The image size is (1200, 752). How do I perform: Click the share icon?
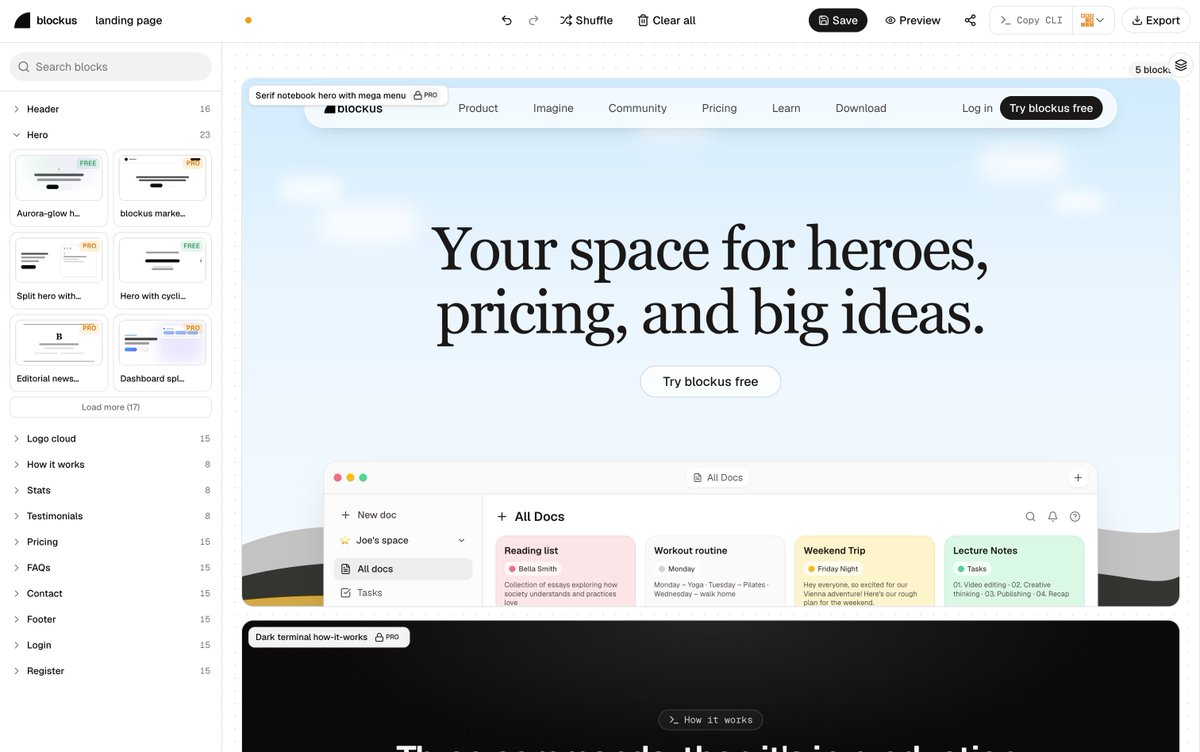[x=970, y=20]
